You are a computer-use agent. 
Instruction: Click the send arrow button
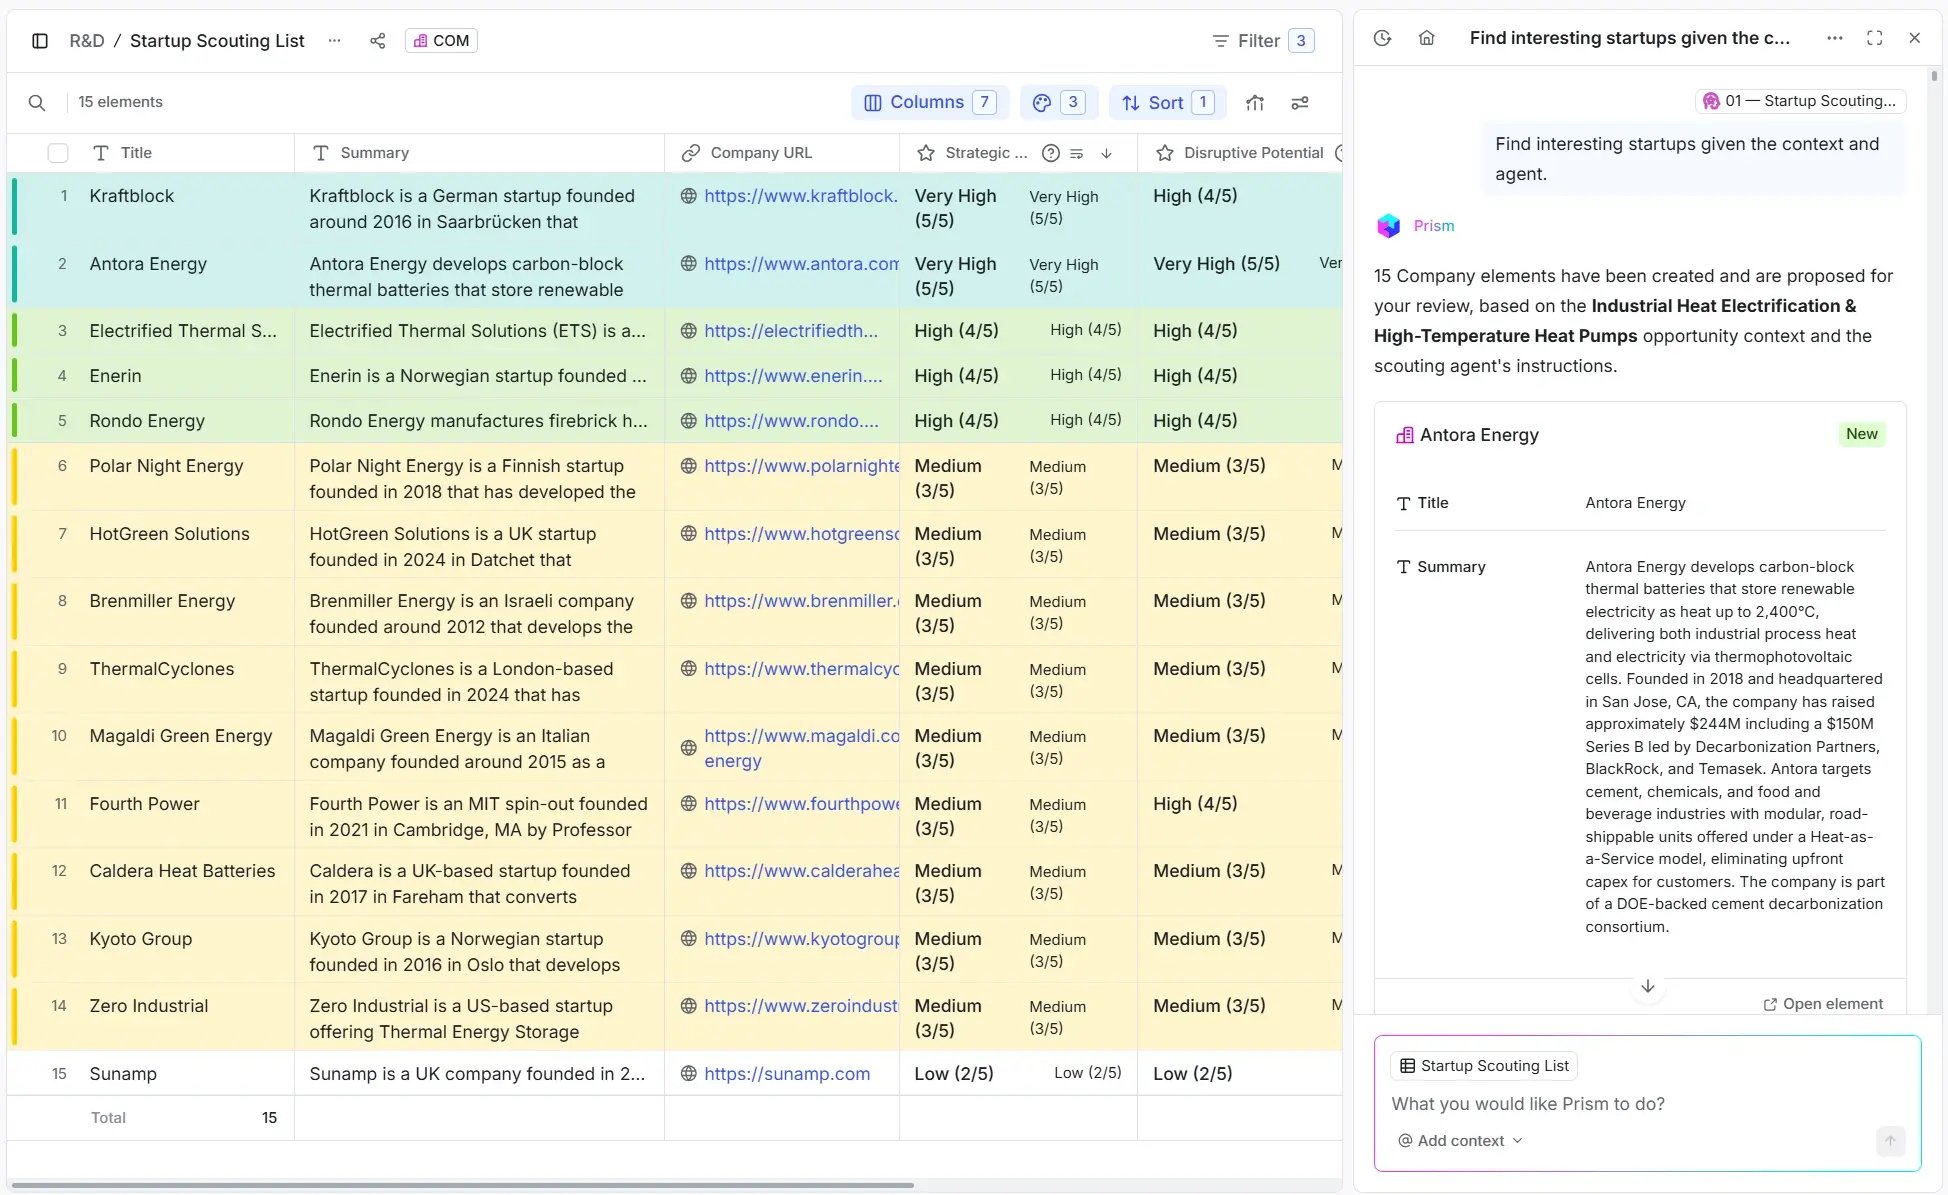[1890, 1141]
